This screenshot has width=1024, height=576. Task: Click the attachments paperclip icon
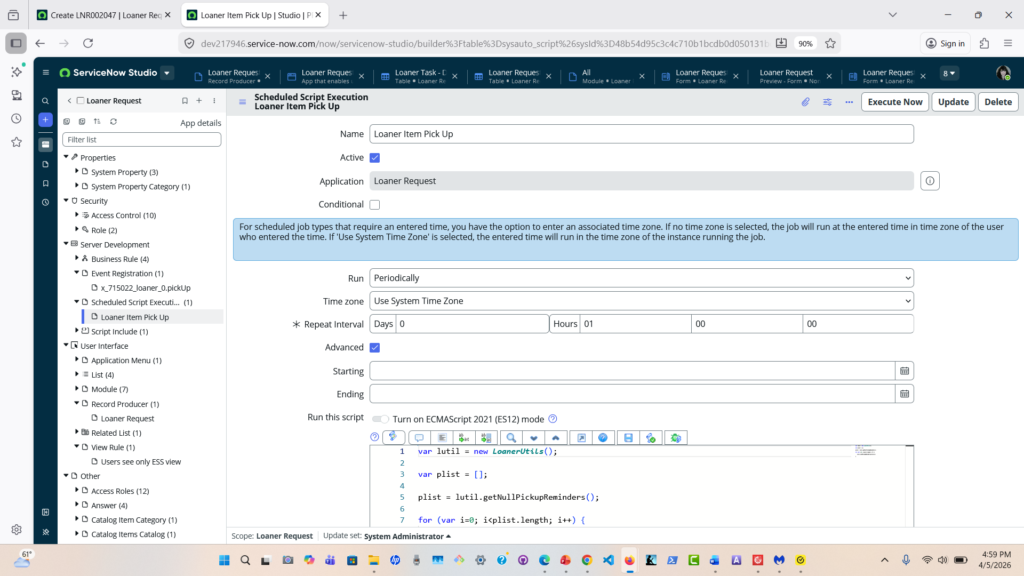pos(806,102)
